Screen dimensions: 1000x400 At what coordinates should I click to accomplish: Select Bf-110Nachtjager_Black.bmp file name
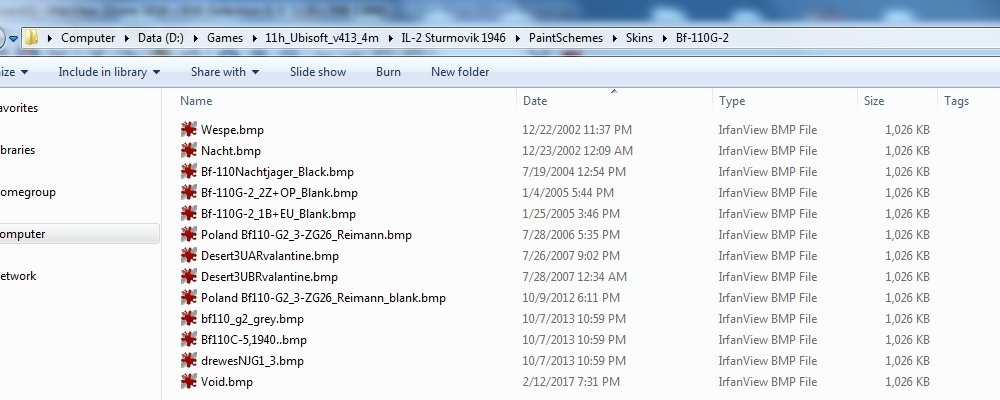[277, 172]
